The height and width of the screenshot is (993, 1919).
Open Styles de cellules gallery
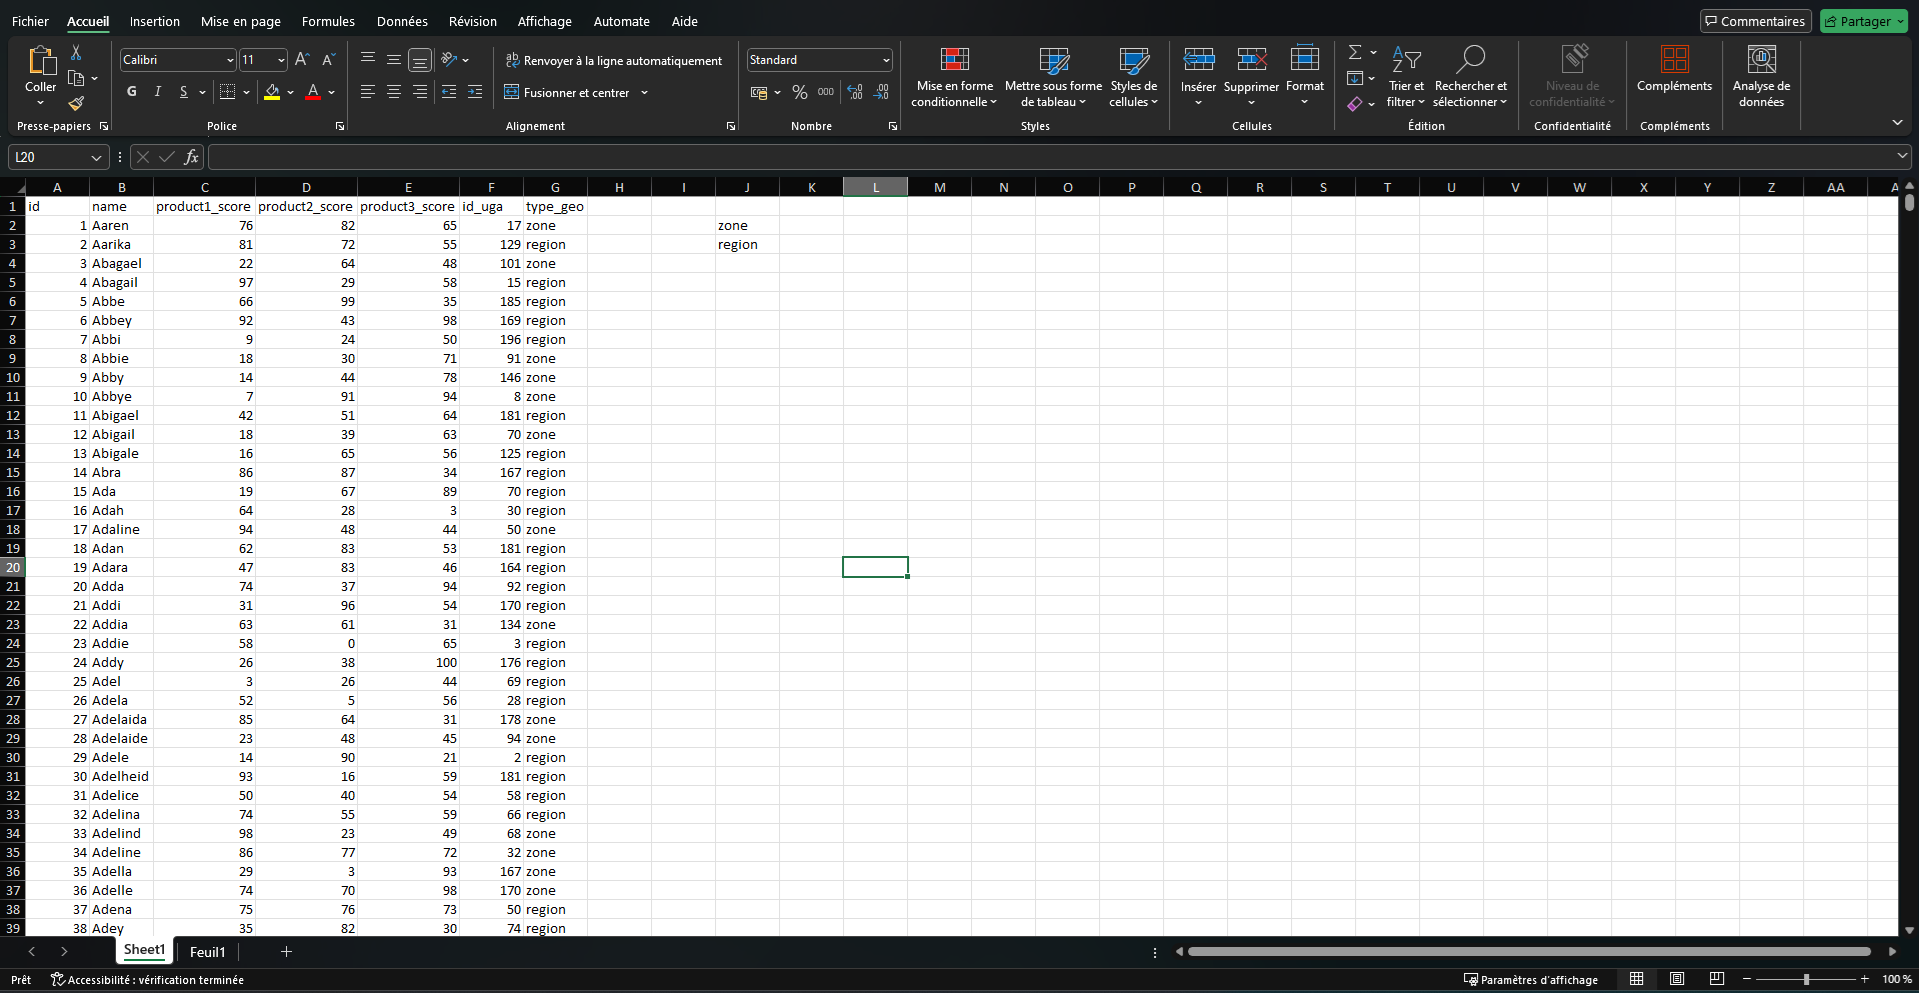click(x=1133, y=77)
